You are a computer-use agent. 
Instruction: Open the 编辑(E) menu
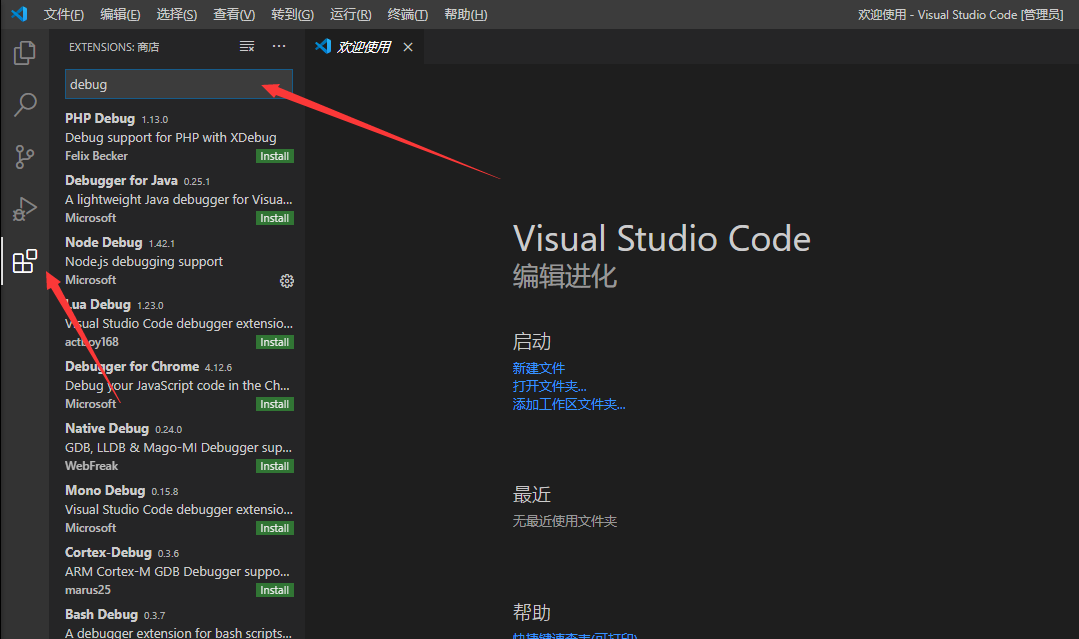coord(120,14)
